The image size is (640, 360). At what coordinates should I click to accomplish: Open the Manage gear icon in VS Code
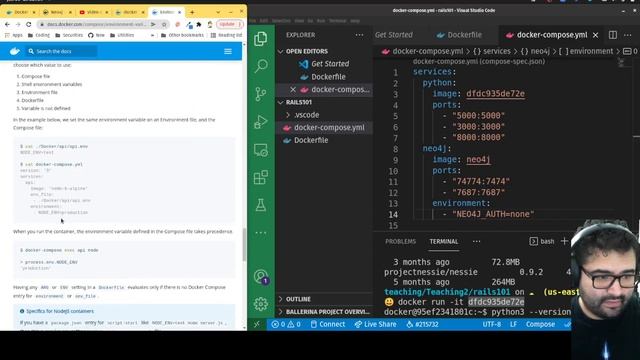coord(261,304)
